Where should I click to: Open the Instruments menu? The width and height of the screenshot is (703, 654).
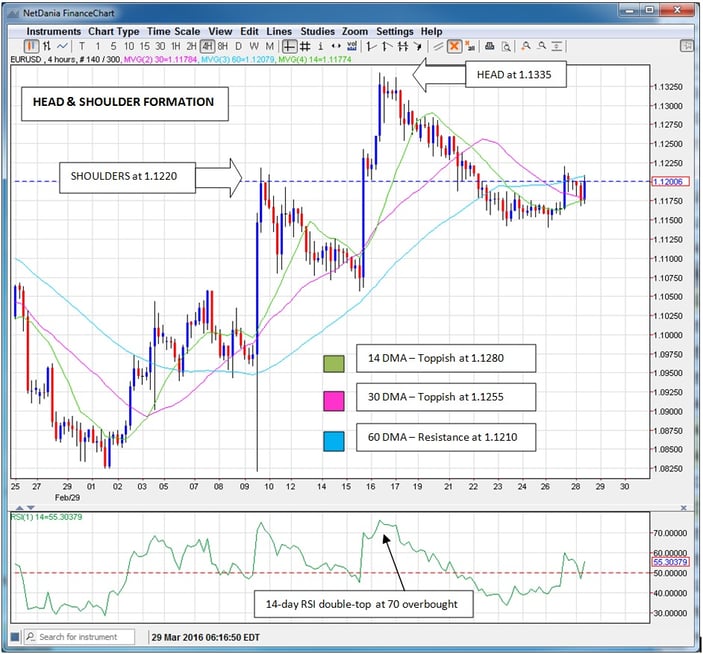pyautogui.click(x=54, y=31)
